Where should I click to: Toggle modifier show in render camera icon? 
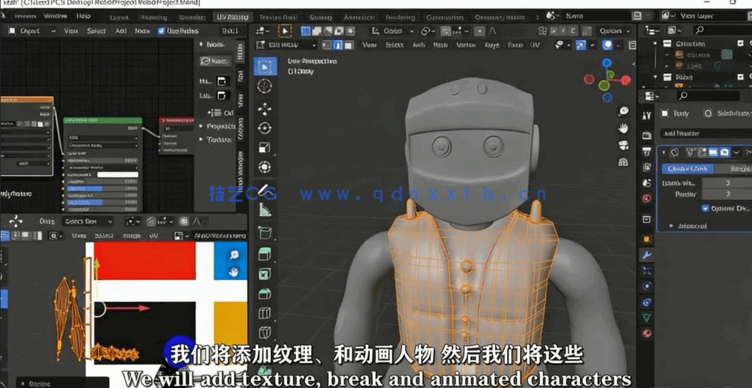click(x=724, y=153)
